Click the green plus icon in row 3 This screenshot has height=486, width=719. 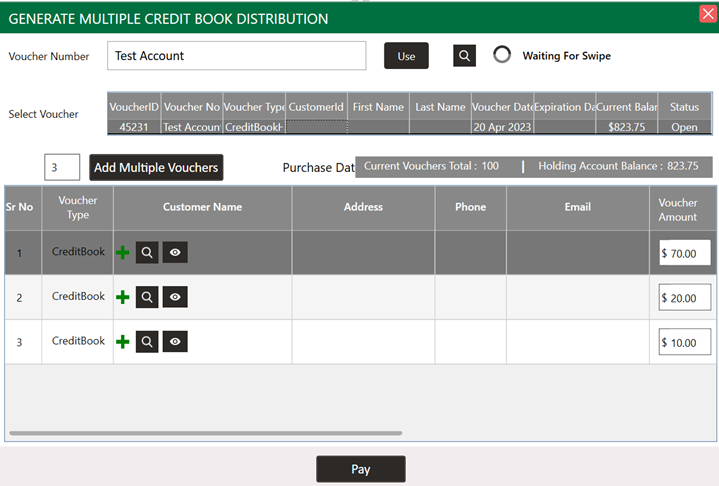122,342
